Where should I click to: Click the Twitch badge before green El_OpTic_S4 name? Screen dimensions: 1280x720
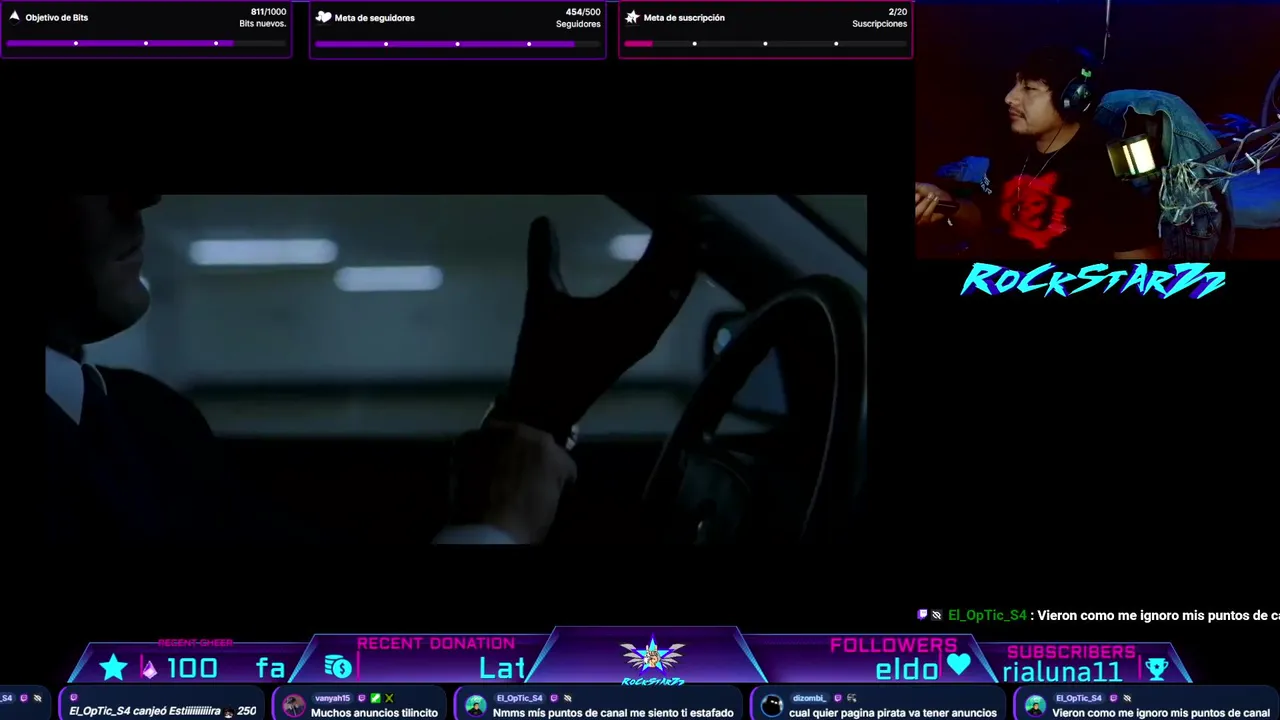click(x=922, y=615)
